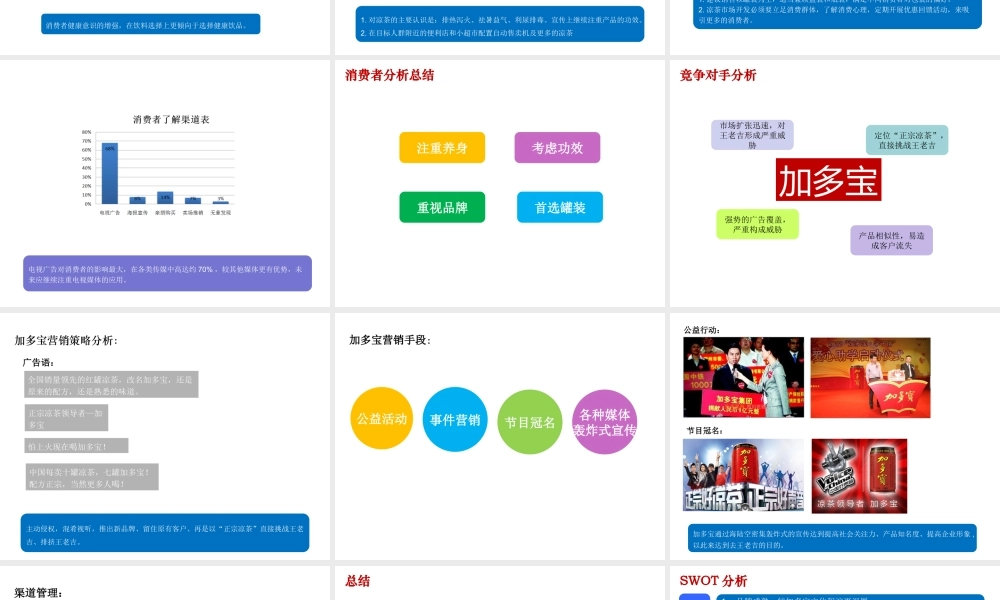Click the 事件营销 blue circle
Screen dimensions: 1000x600
point(455,420)
